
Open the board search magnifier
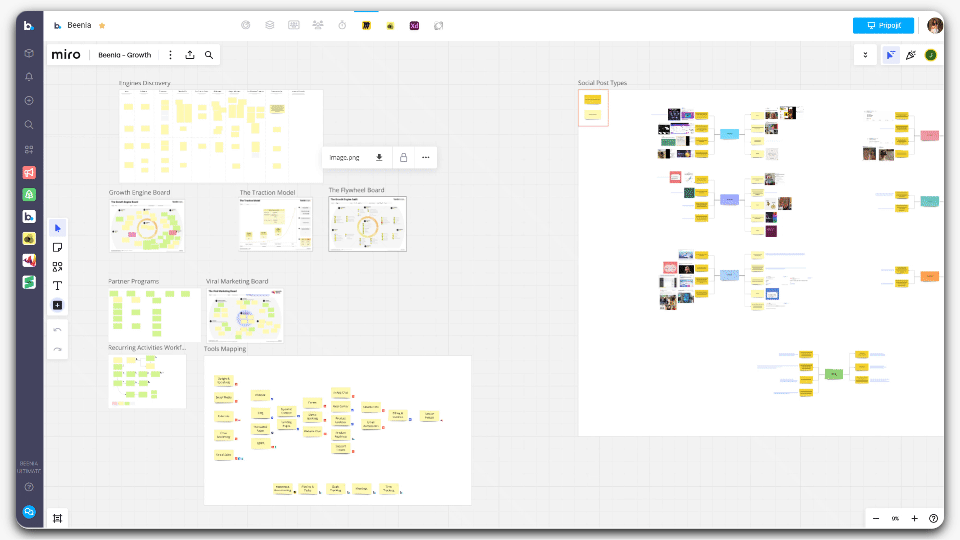click(209, 55)
